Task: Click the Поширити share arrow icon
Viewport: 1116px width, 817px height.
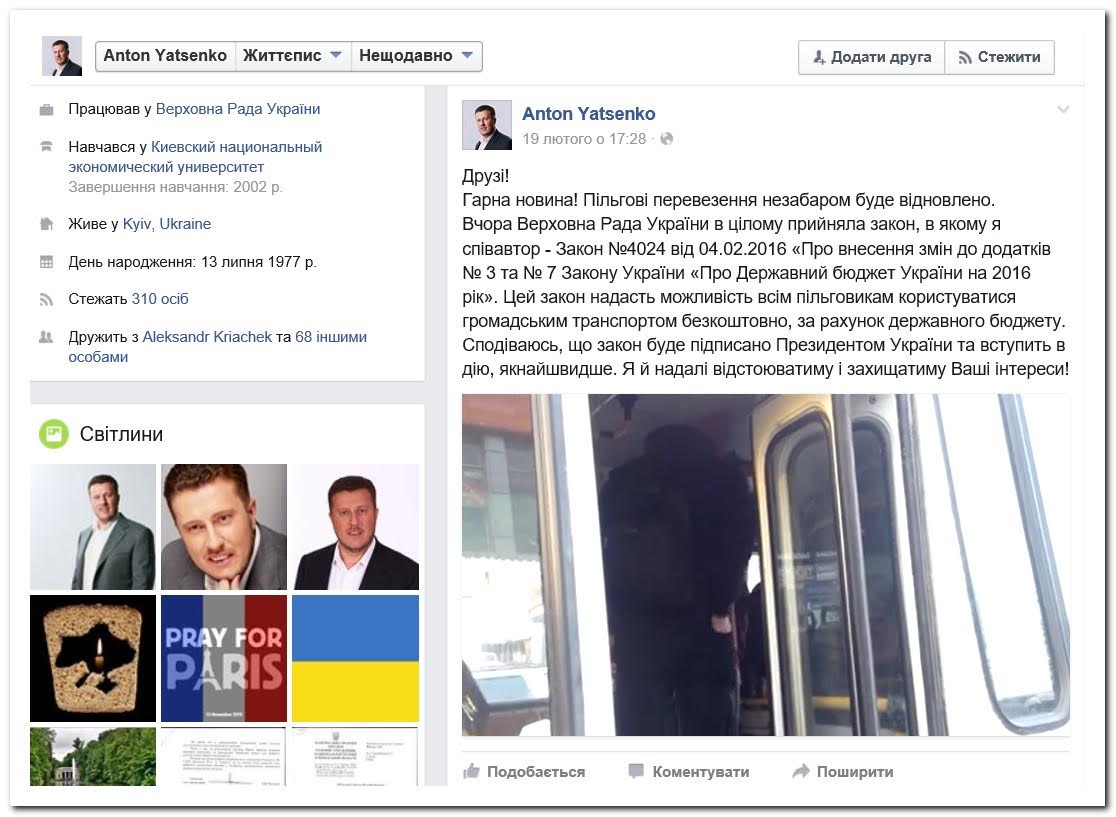Action: pos(801,771)
